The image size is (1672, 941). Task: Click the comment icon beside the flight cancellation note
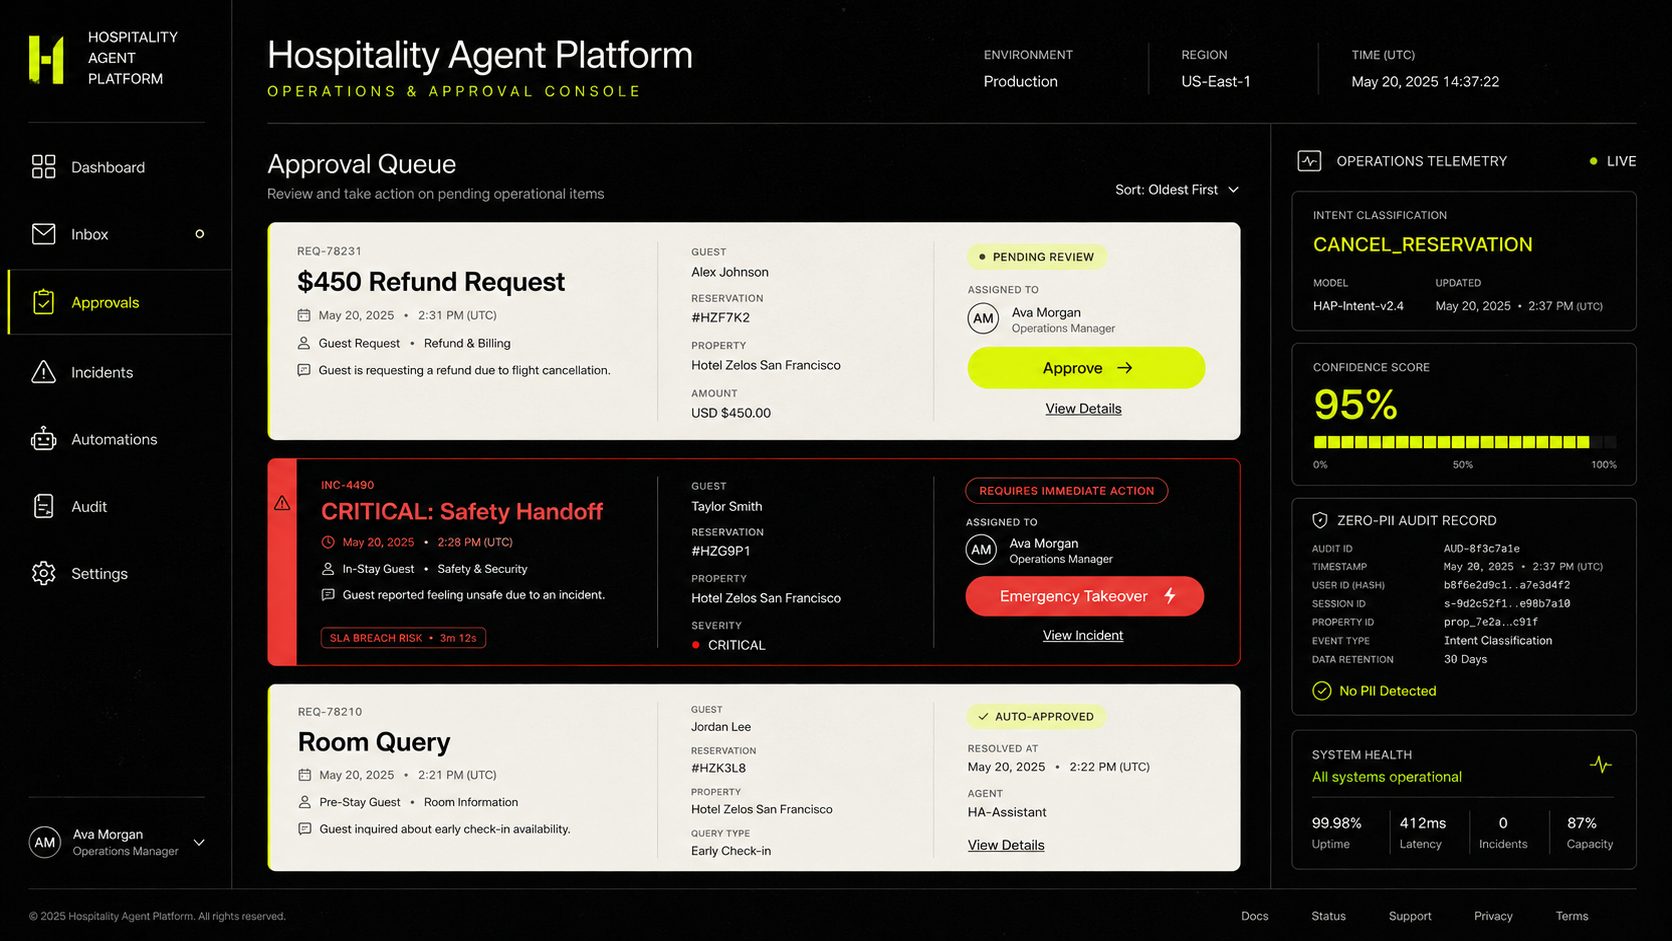[x=304, y=370]
